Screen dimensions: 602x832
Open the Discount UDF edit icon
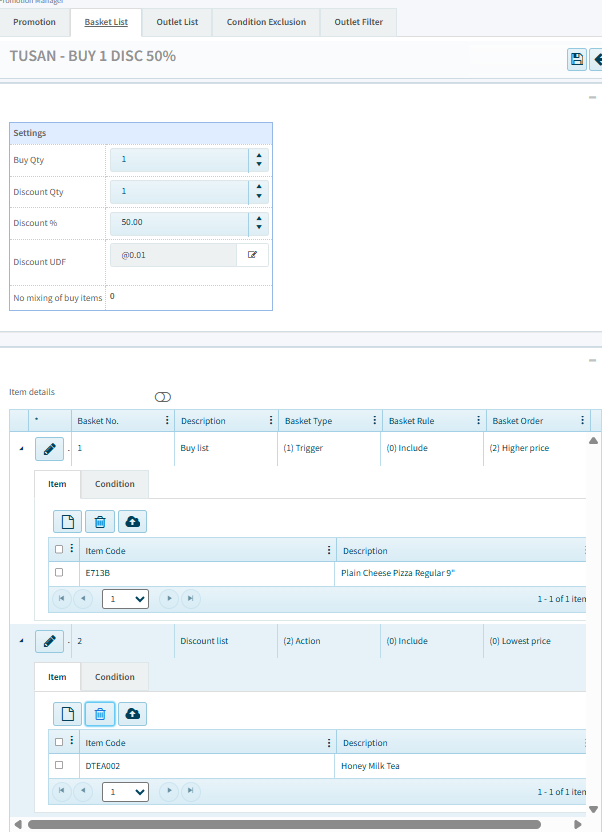pos(252,255)
